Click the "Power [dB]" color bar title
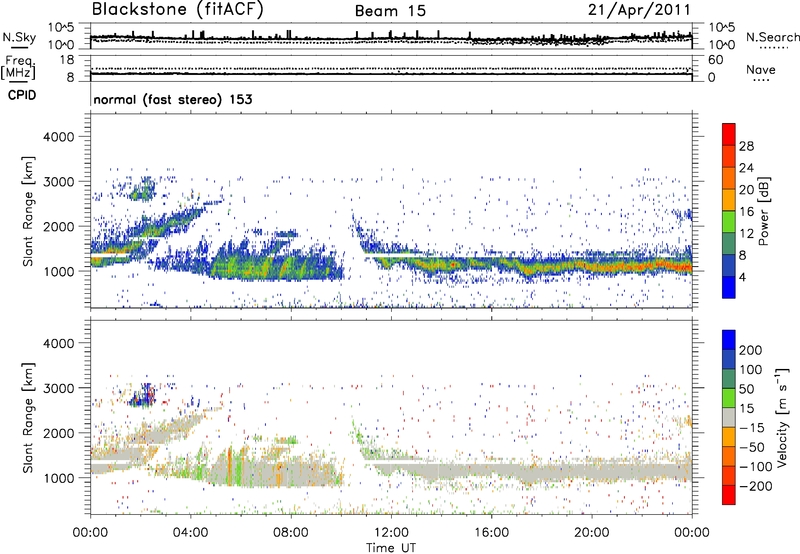This screenshot has height=554, width=800. point(764,211)
